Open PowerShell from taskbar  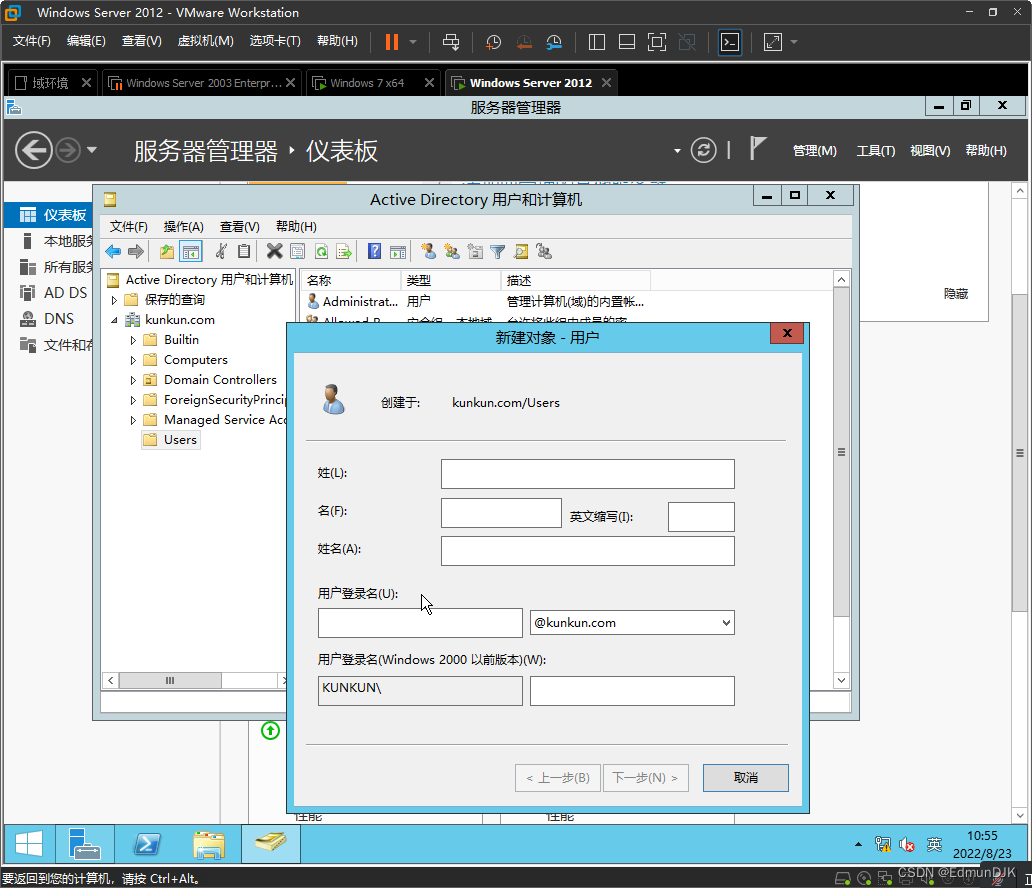[147, 844]
